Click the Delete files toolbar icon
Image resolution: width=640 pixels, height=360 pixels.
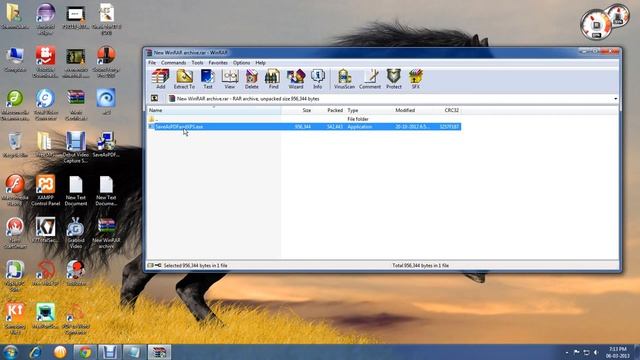(251, 79)
